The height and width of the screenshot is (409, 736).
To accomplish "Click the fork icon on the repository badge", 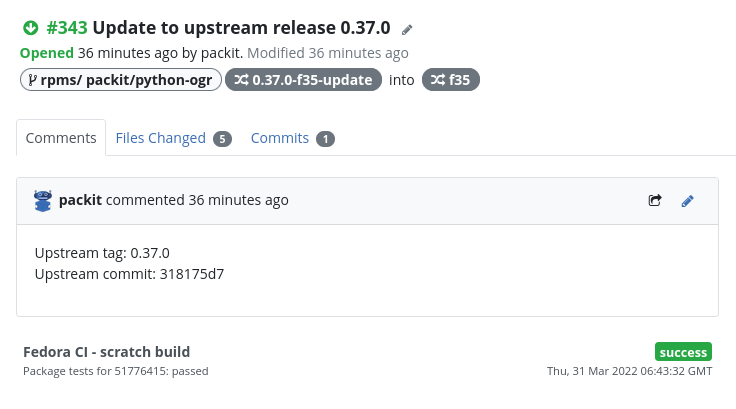I will coord(32,80).
